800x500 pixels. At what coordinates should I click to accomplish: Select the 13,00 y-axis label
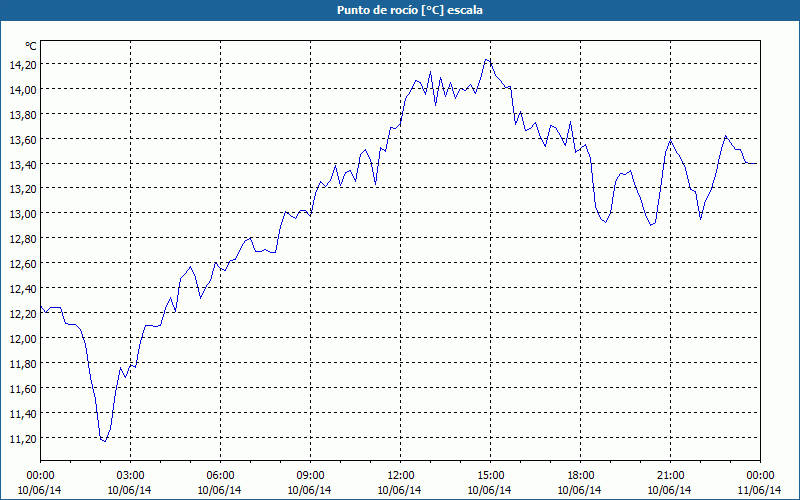23,214
